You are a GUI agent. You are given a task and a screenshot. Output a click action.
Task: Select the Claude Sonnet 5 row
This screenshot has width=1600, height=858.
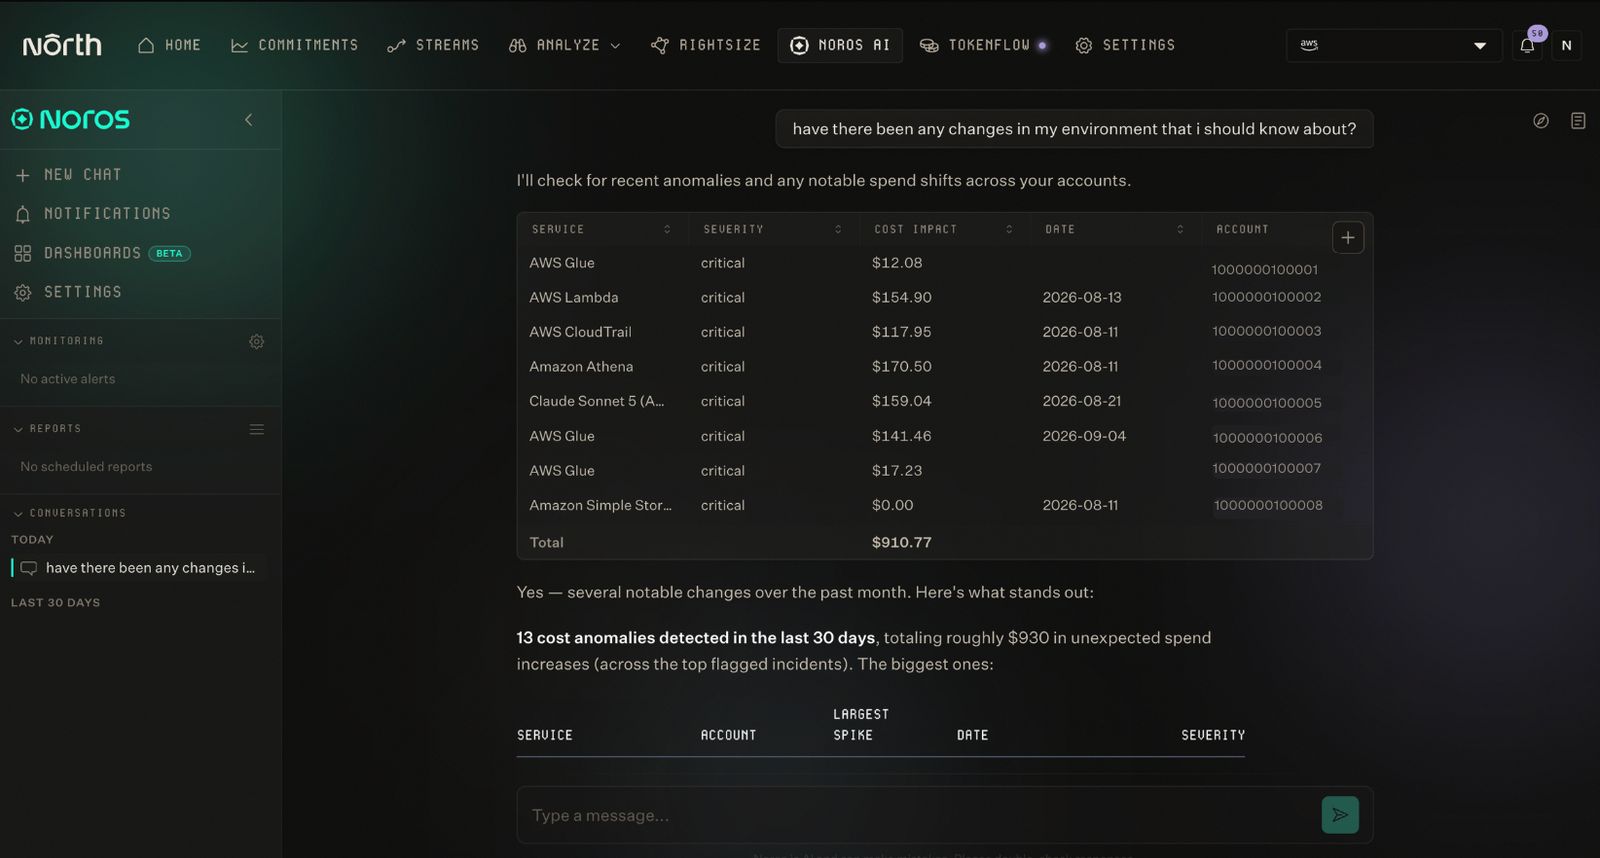point(944,401)
